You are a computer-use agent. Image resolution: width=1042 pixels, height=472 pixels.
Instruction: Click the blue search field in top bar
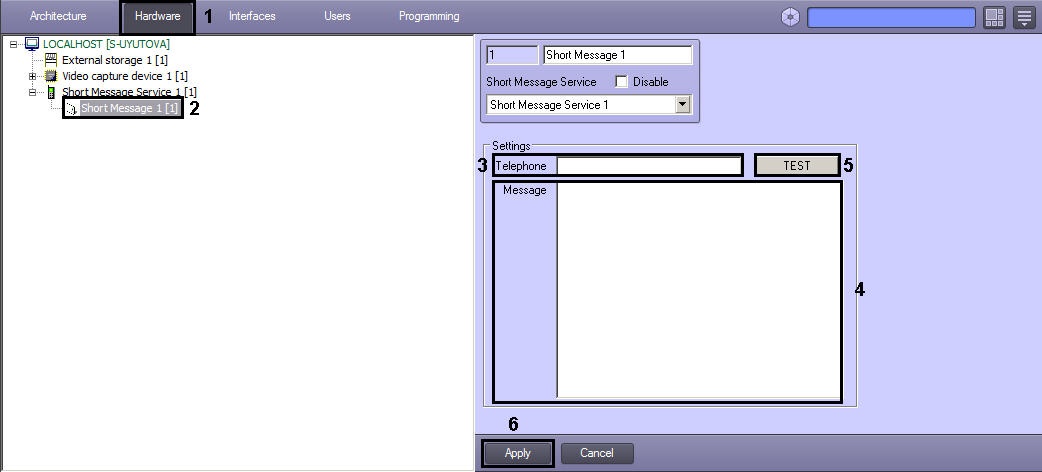point(891,17)
